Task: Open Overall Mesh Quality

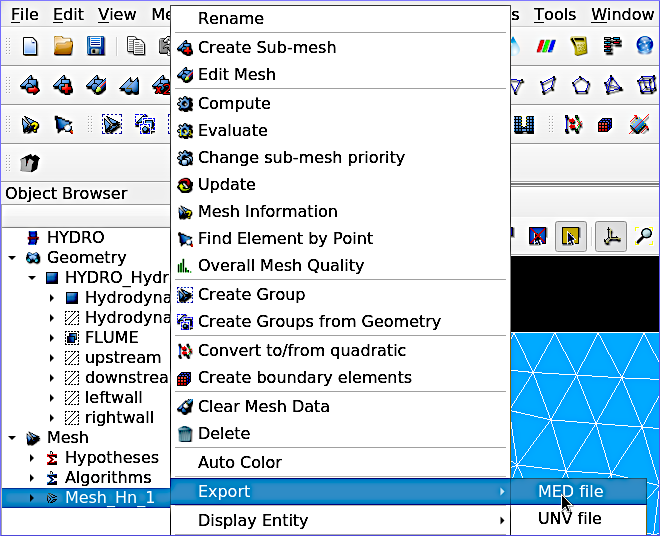Action: pyautogui.click(x=341, y=265)
